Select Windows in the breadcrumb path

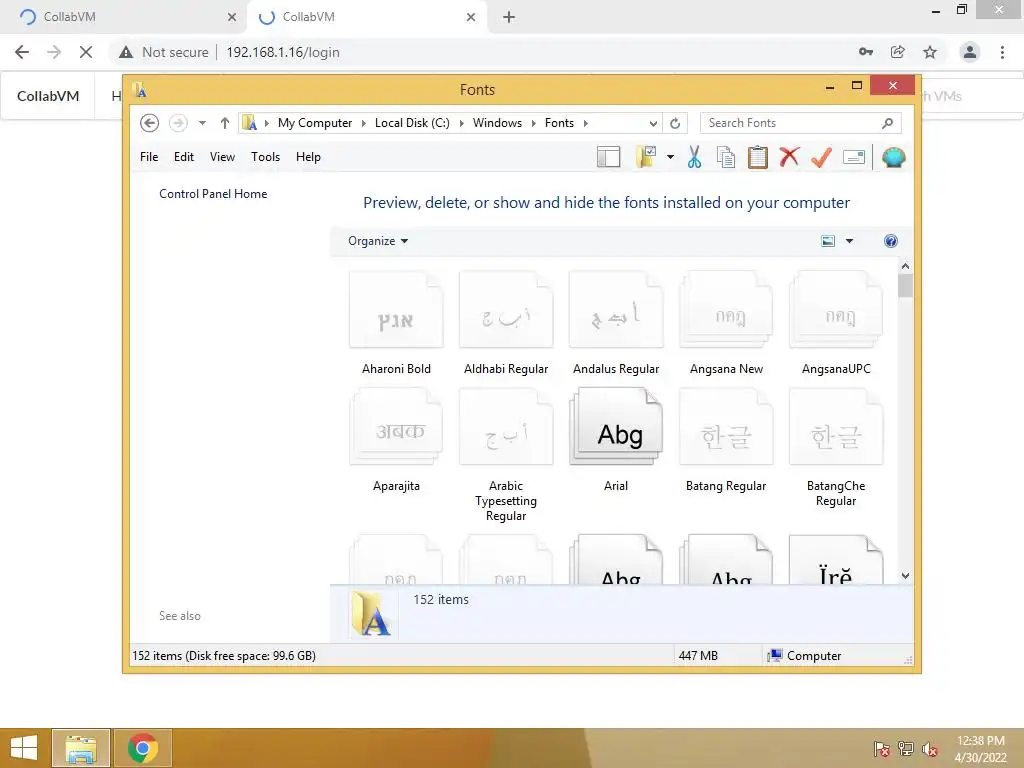point(497,123)
